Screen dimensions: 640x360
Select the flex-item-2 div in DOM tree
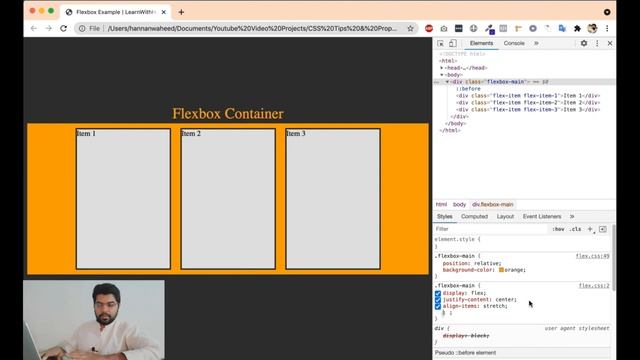tap(528, 103)
